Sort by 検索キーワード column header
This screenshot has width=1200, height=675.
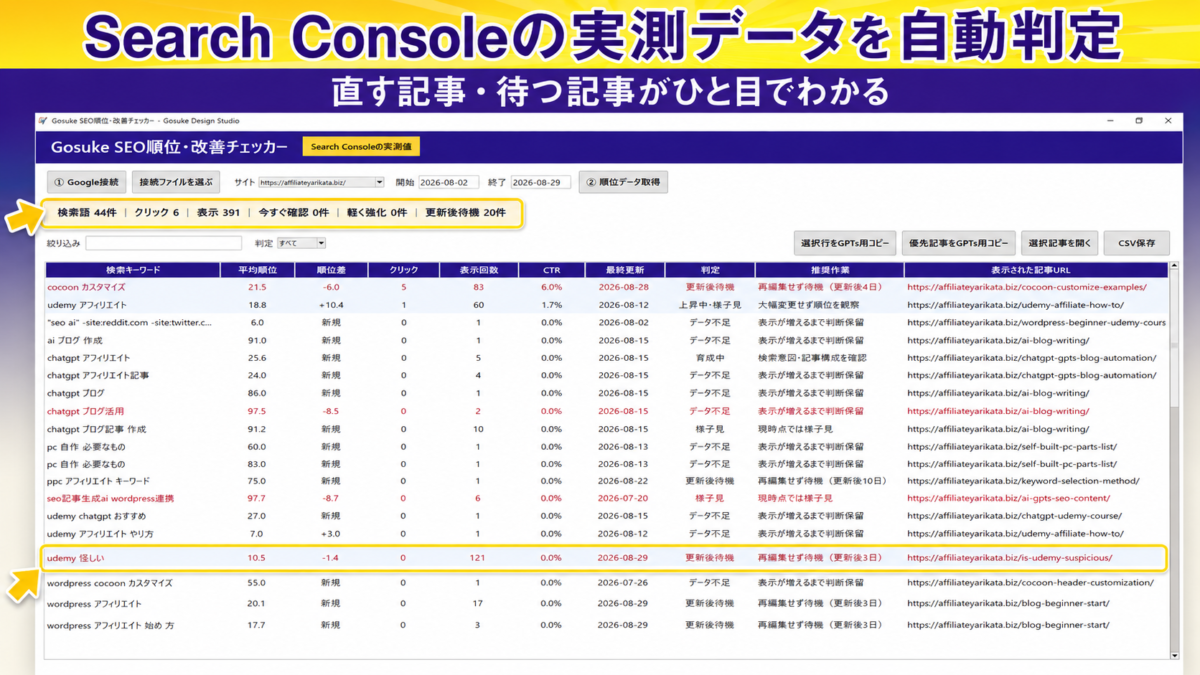click(x=133, y=270)
